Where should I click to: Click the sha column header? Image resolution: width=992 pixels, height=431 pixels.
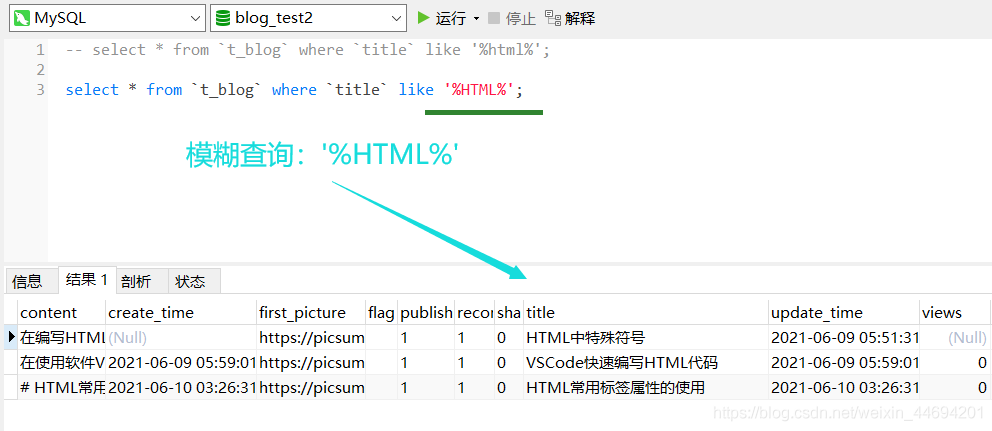(509, 313)
